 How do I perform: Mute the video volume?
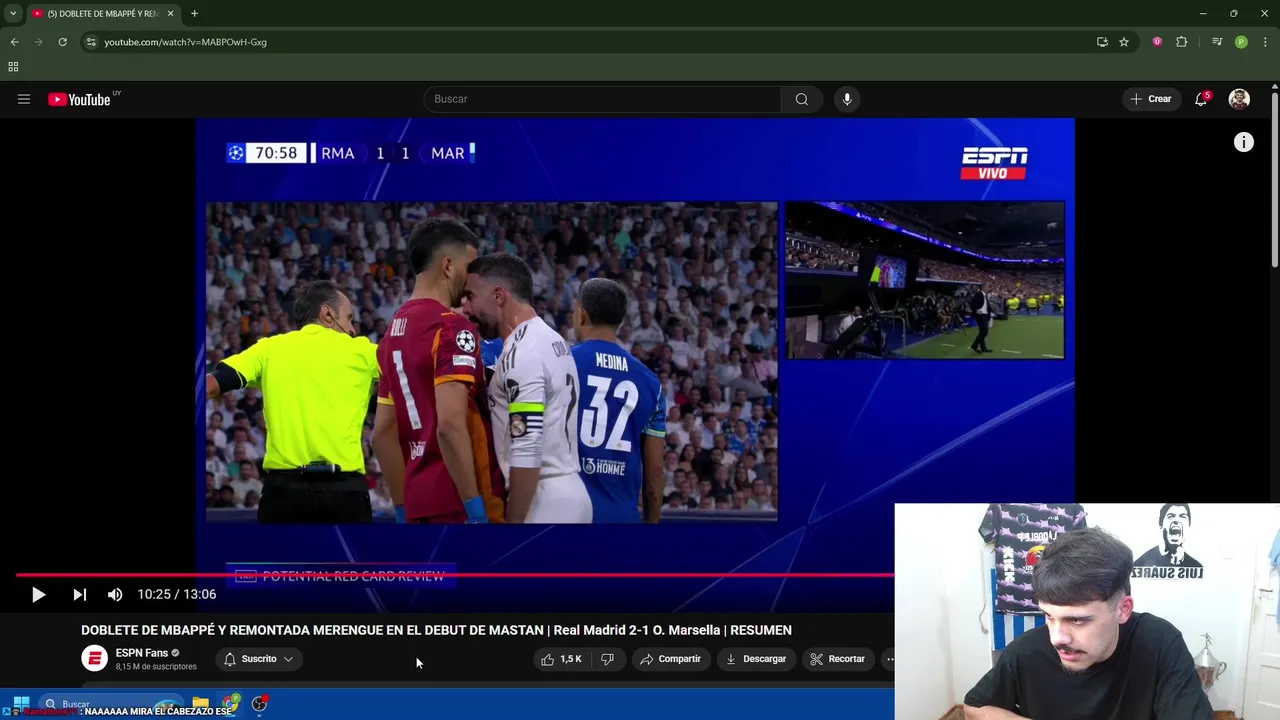115,594
